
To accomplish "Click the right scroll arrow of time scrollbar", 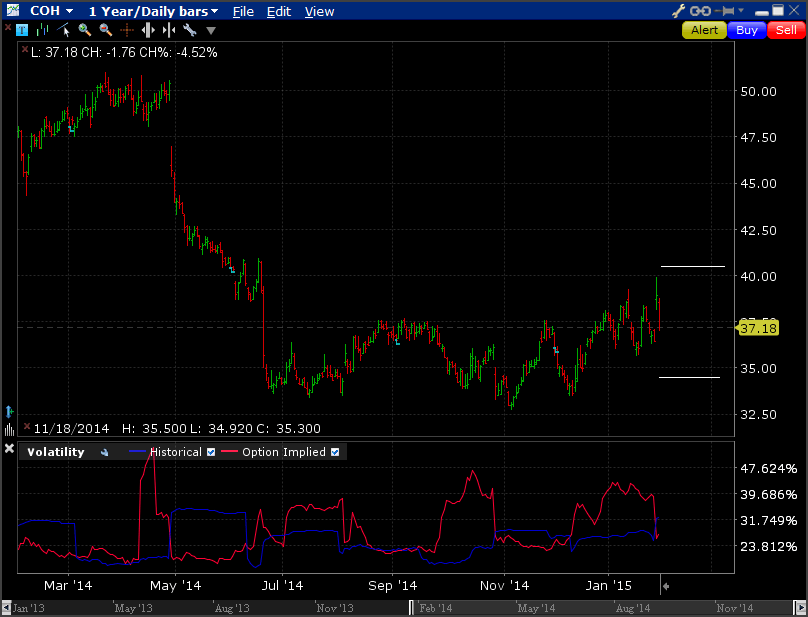I will pyautogui.click(x=801, y=608).
